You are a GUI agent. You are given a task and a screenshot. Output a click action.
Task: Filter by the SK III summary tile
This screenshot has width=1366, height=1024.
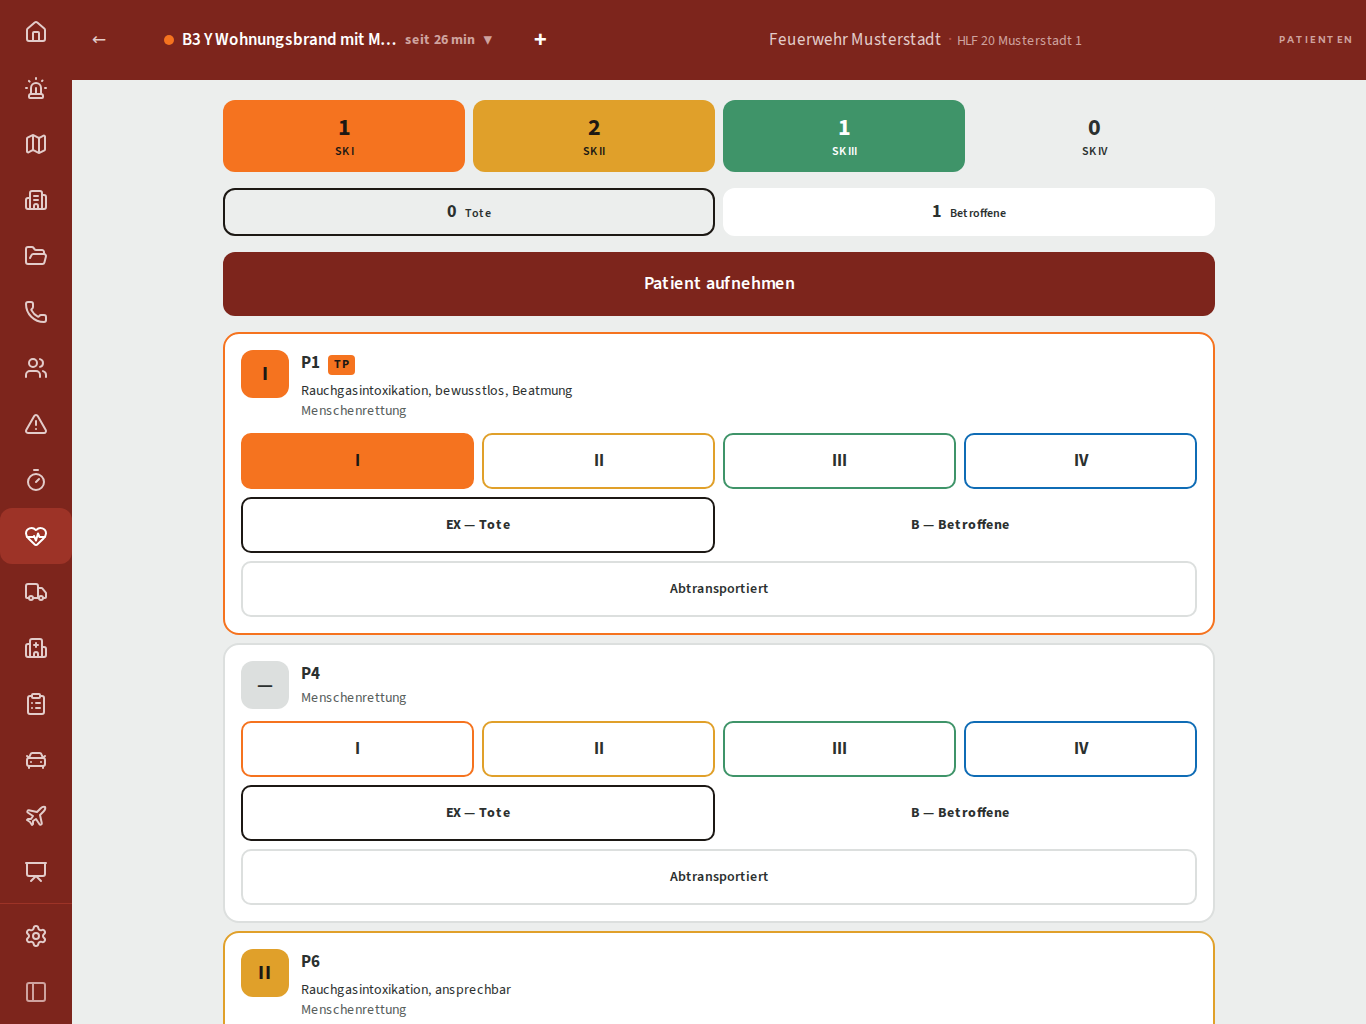[x=844, y=136]
